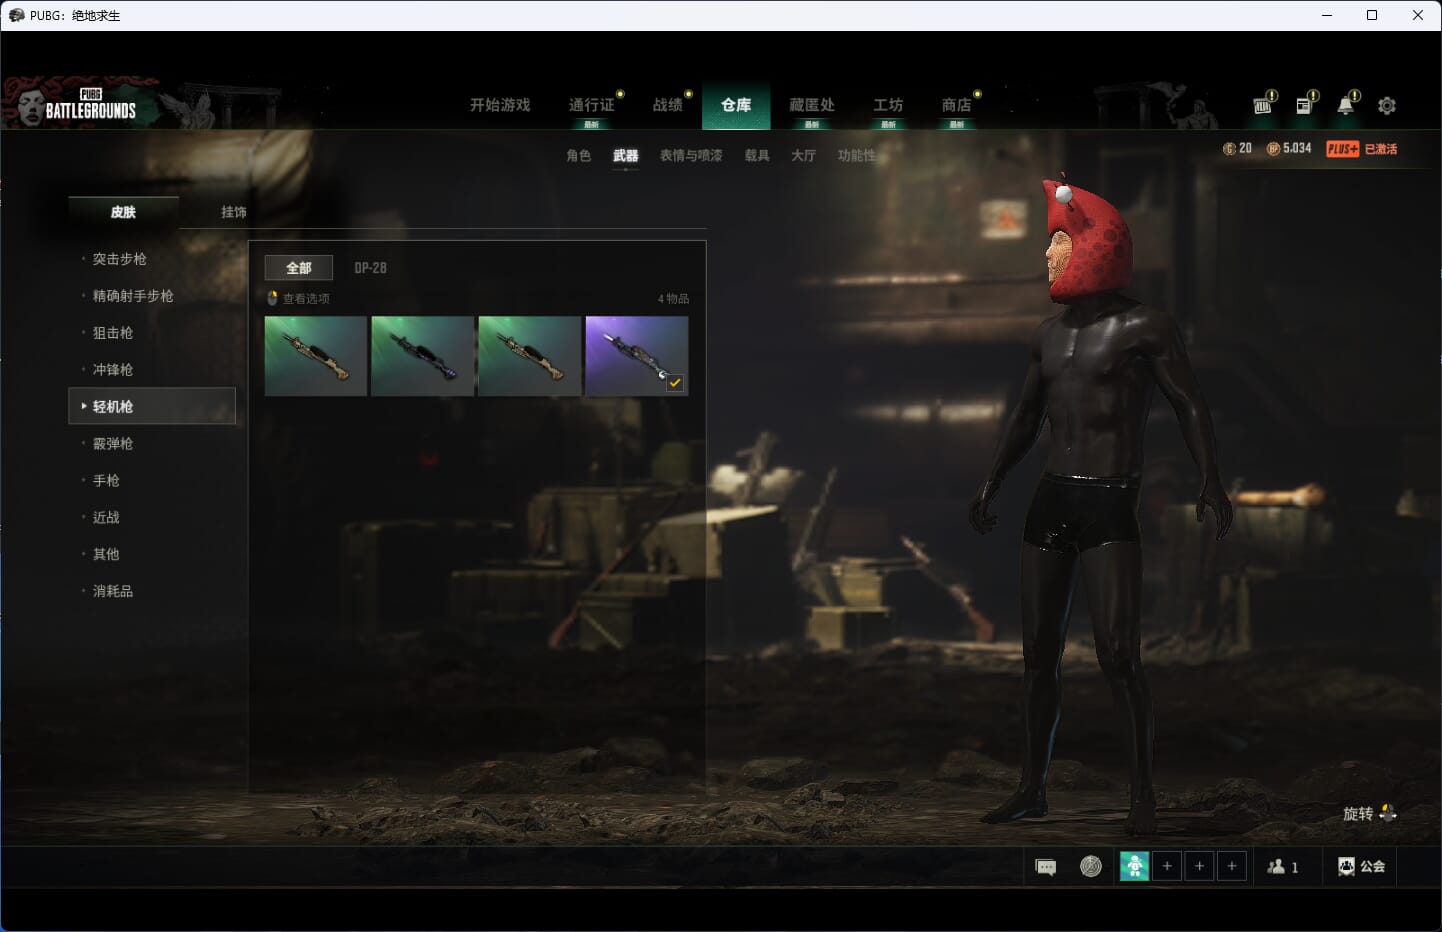The width and height of the screenshot is (1442, 932).
Task: Select the 仓库 inventory tab
Action: coord(736,105)
